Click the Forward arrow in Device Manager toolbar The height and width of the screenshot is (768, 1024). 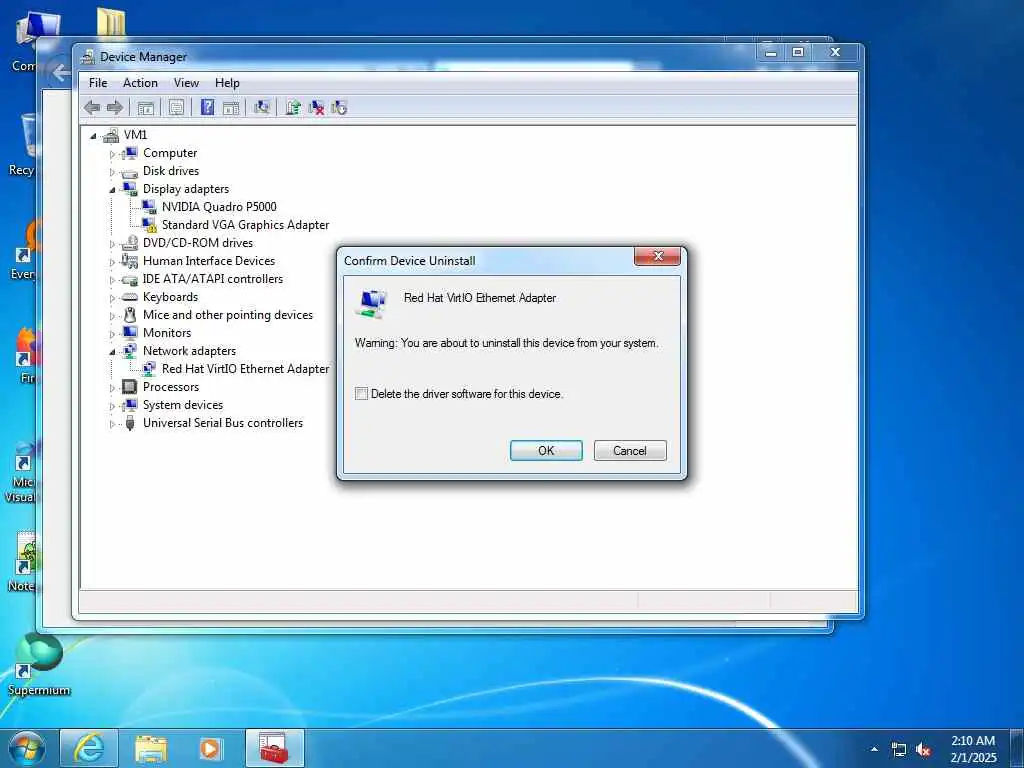click(115, 108)
